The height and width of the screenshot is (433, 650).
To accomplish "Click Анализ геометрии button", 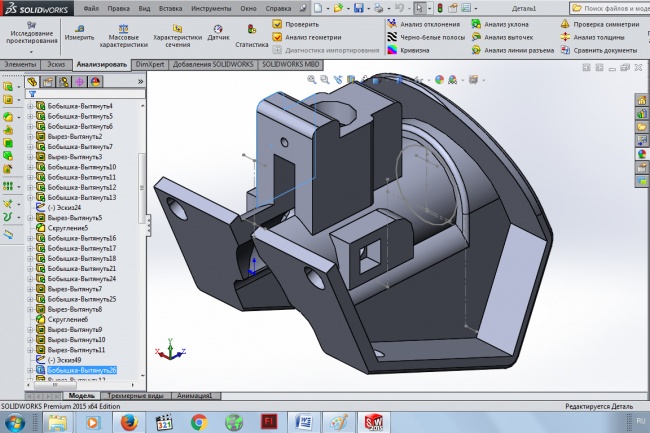I will pyautogui.click(x=307, y=37).
